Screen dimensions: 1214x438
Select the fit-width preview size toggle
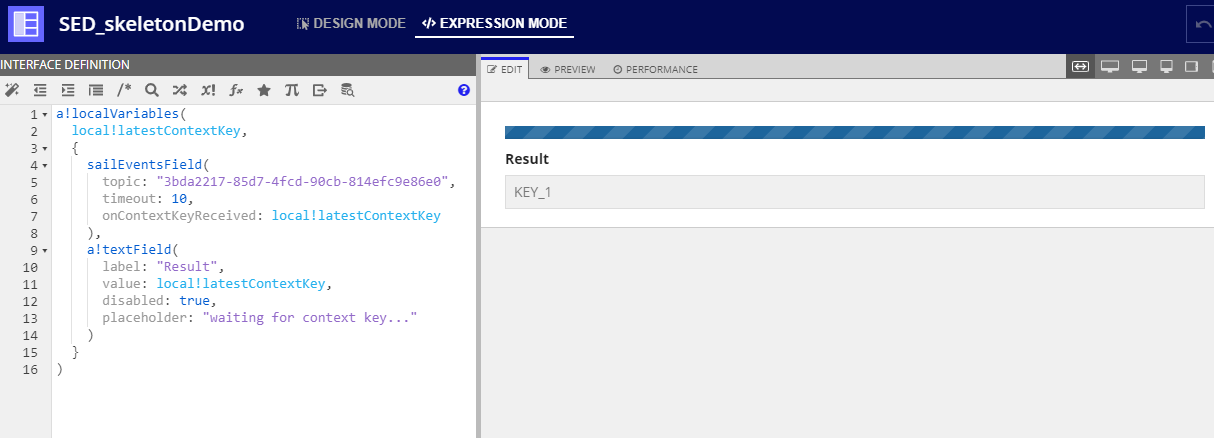(x=1080, y=67)
